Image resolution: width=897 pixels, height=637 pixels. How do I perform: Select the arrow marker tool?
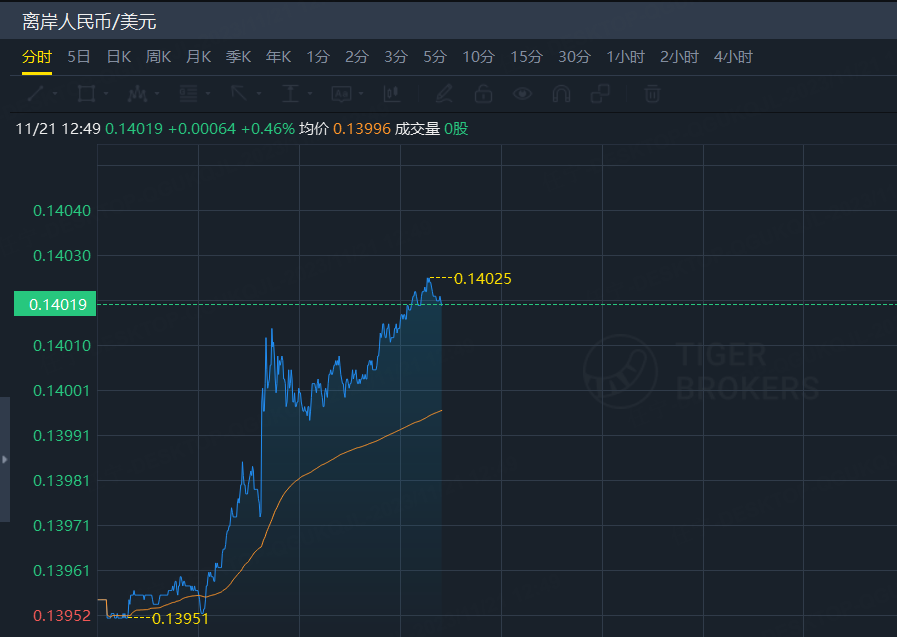(239, 93)
